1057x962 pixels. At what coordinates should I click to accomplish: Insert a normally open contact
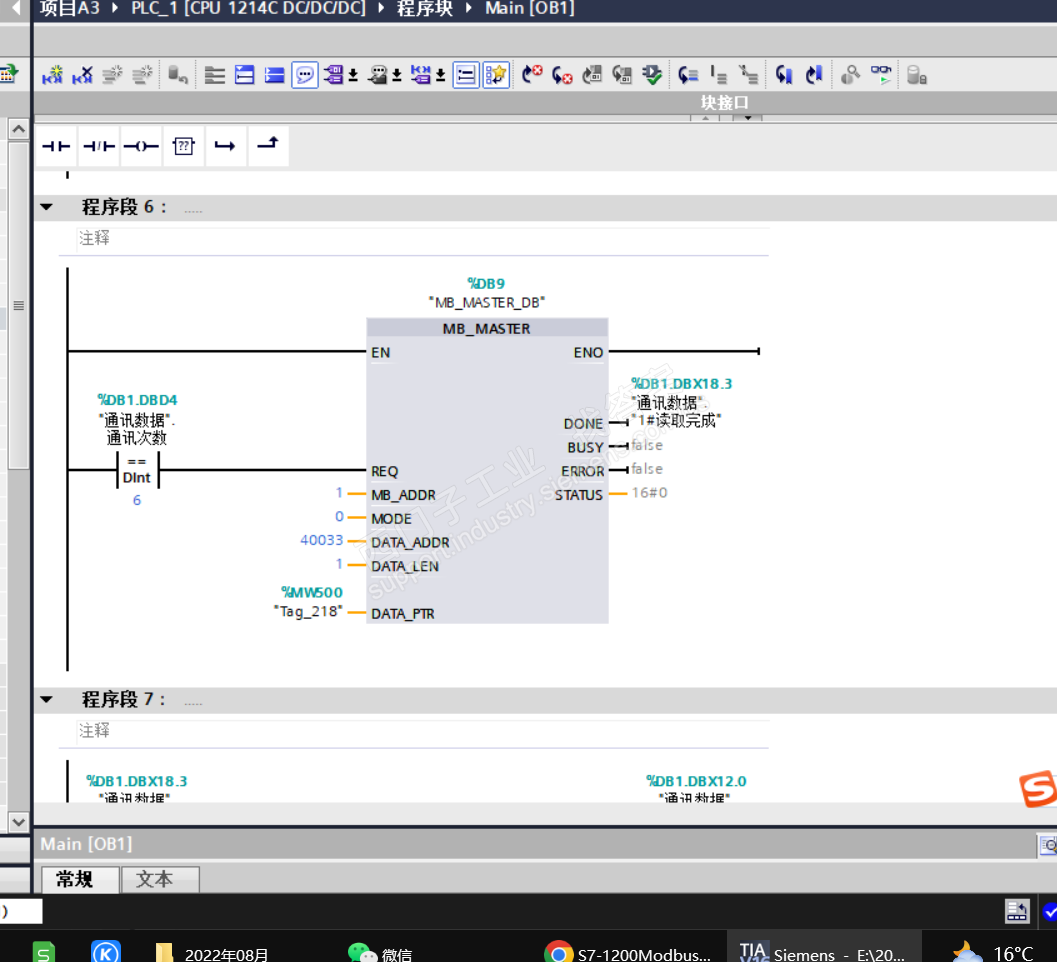(56, 146)
